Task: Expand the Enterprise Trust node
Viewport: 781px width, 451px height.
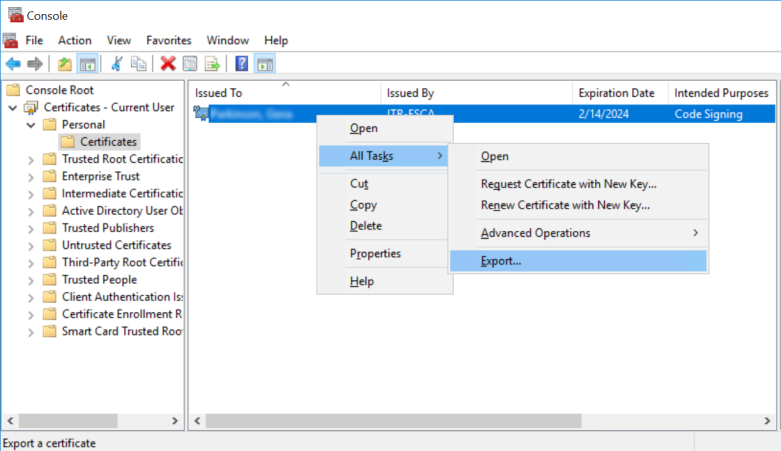Action: (31, 177)
